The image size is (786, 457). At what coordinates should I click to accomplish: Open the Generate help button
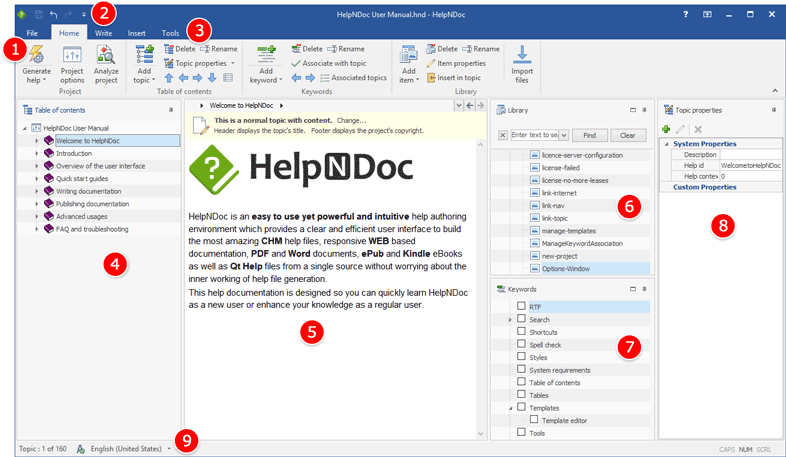point(36,64)
